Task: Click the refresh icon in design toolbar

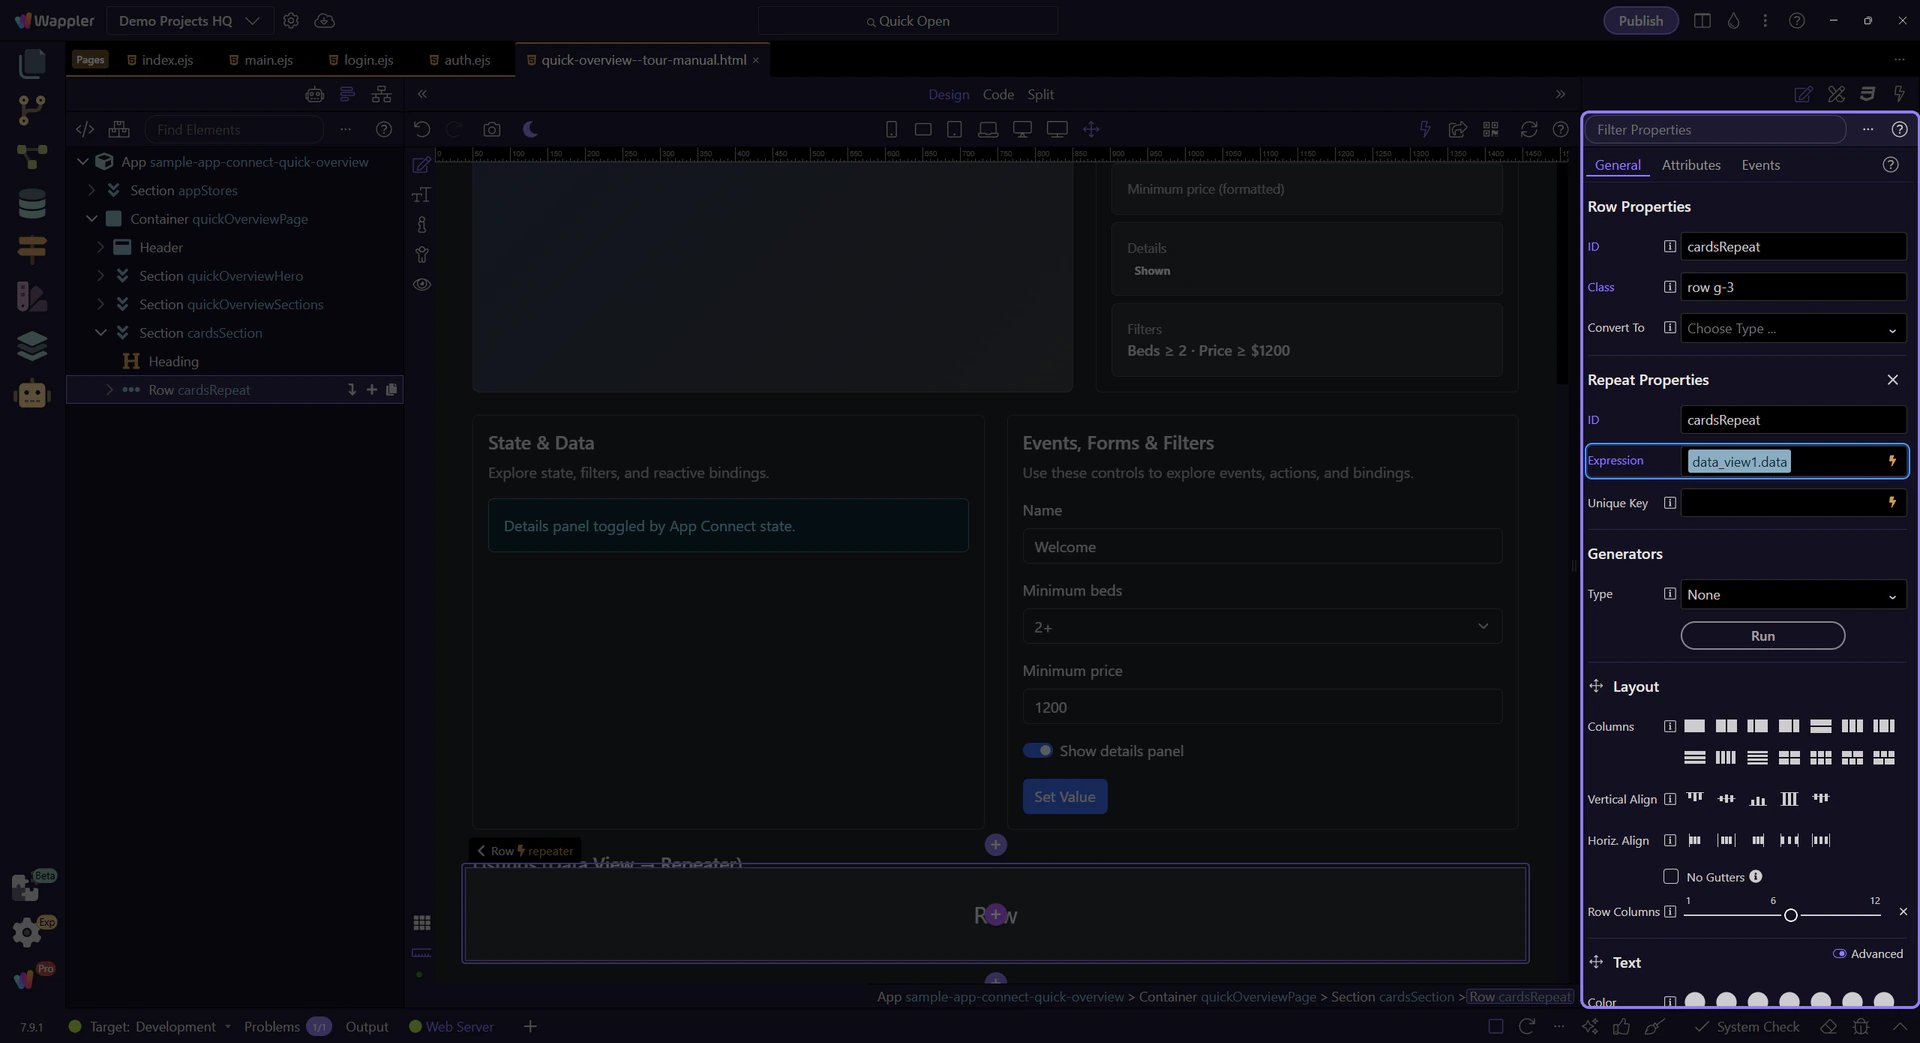Action: tap(1528, 129)
